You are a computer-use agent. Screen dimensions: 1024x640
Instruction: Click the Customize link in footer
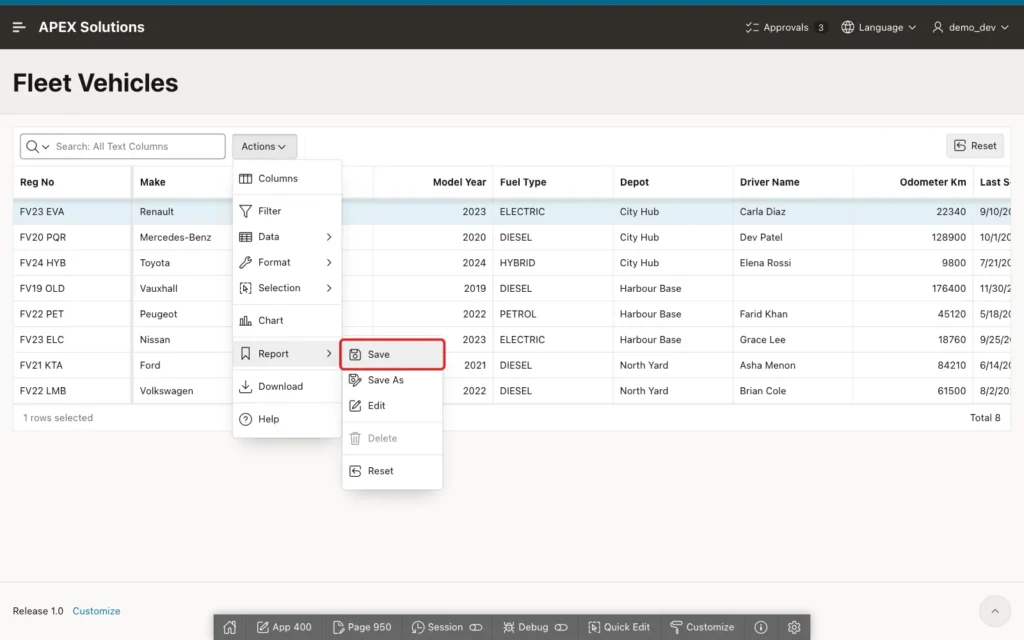96,611
